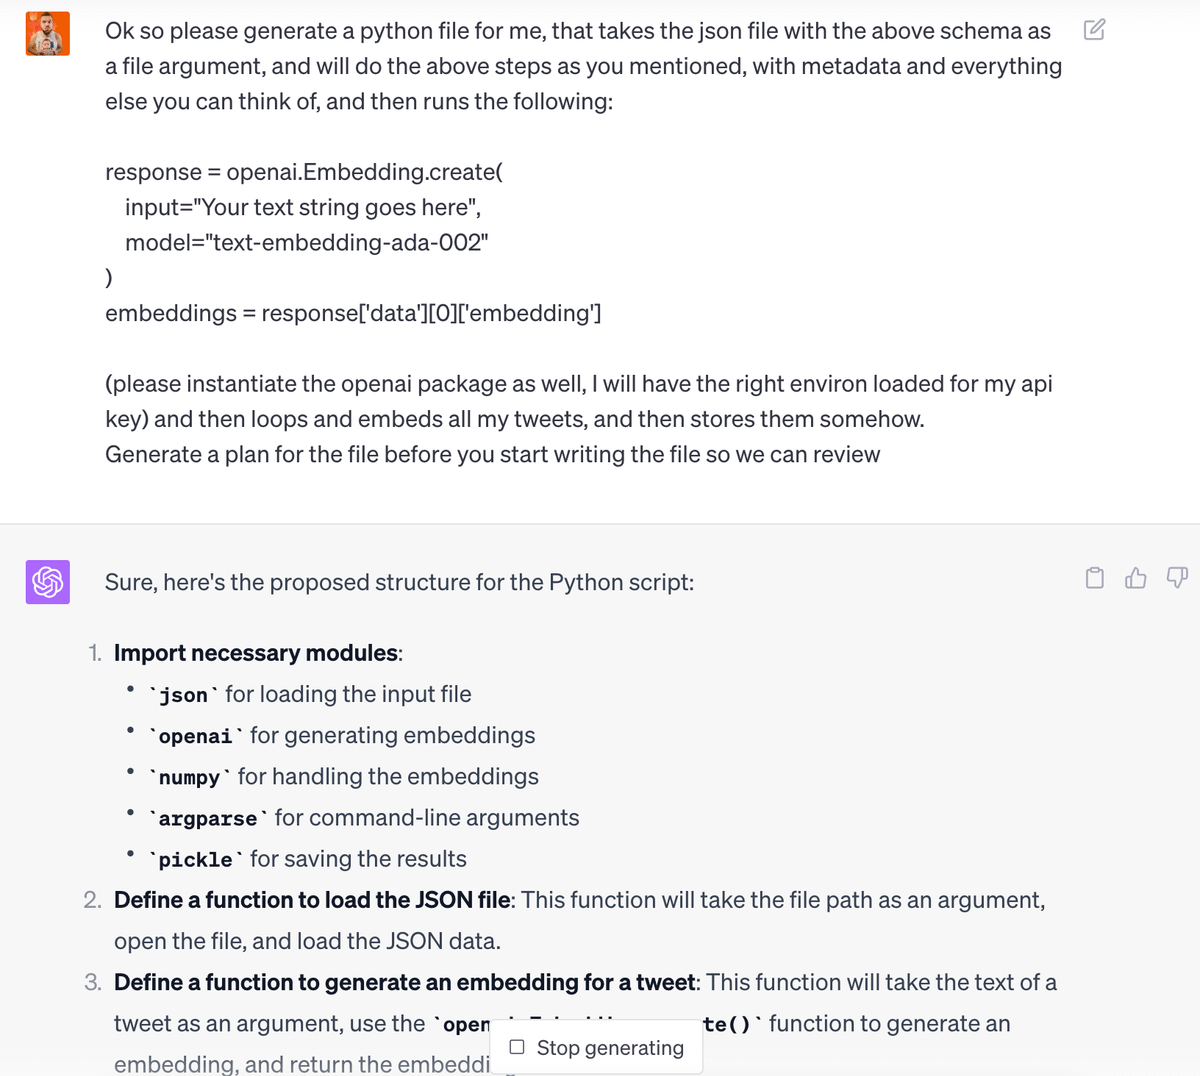Click the user profile avatar
Screen dimensions: 1200x1076
pos(47,34)
